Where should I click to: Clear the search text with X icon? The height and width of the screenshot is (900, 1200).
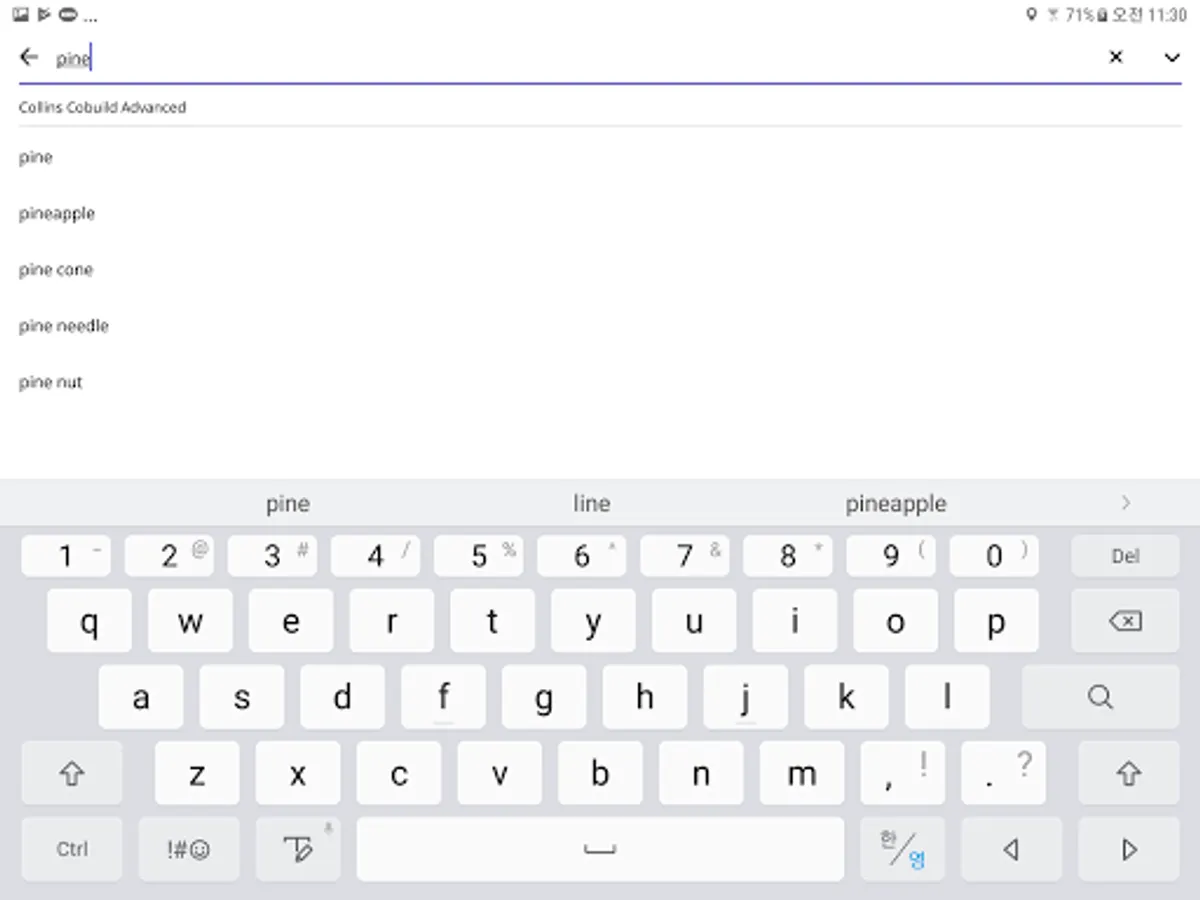point(1116,57)
